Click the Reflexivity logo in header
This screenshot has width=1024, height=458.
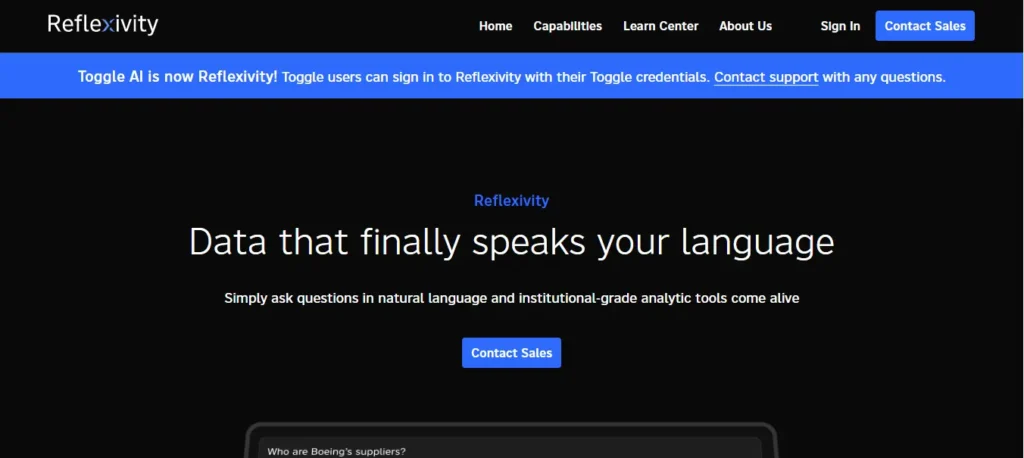[103, 25]
